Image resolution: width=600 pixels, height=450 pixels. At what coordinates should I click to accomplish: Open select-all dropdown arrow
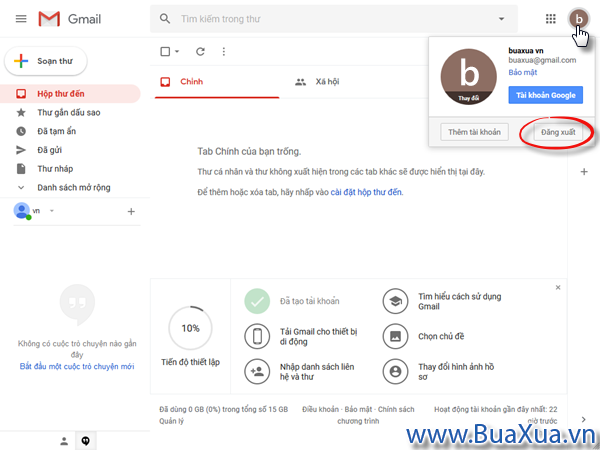pos(177,52)
